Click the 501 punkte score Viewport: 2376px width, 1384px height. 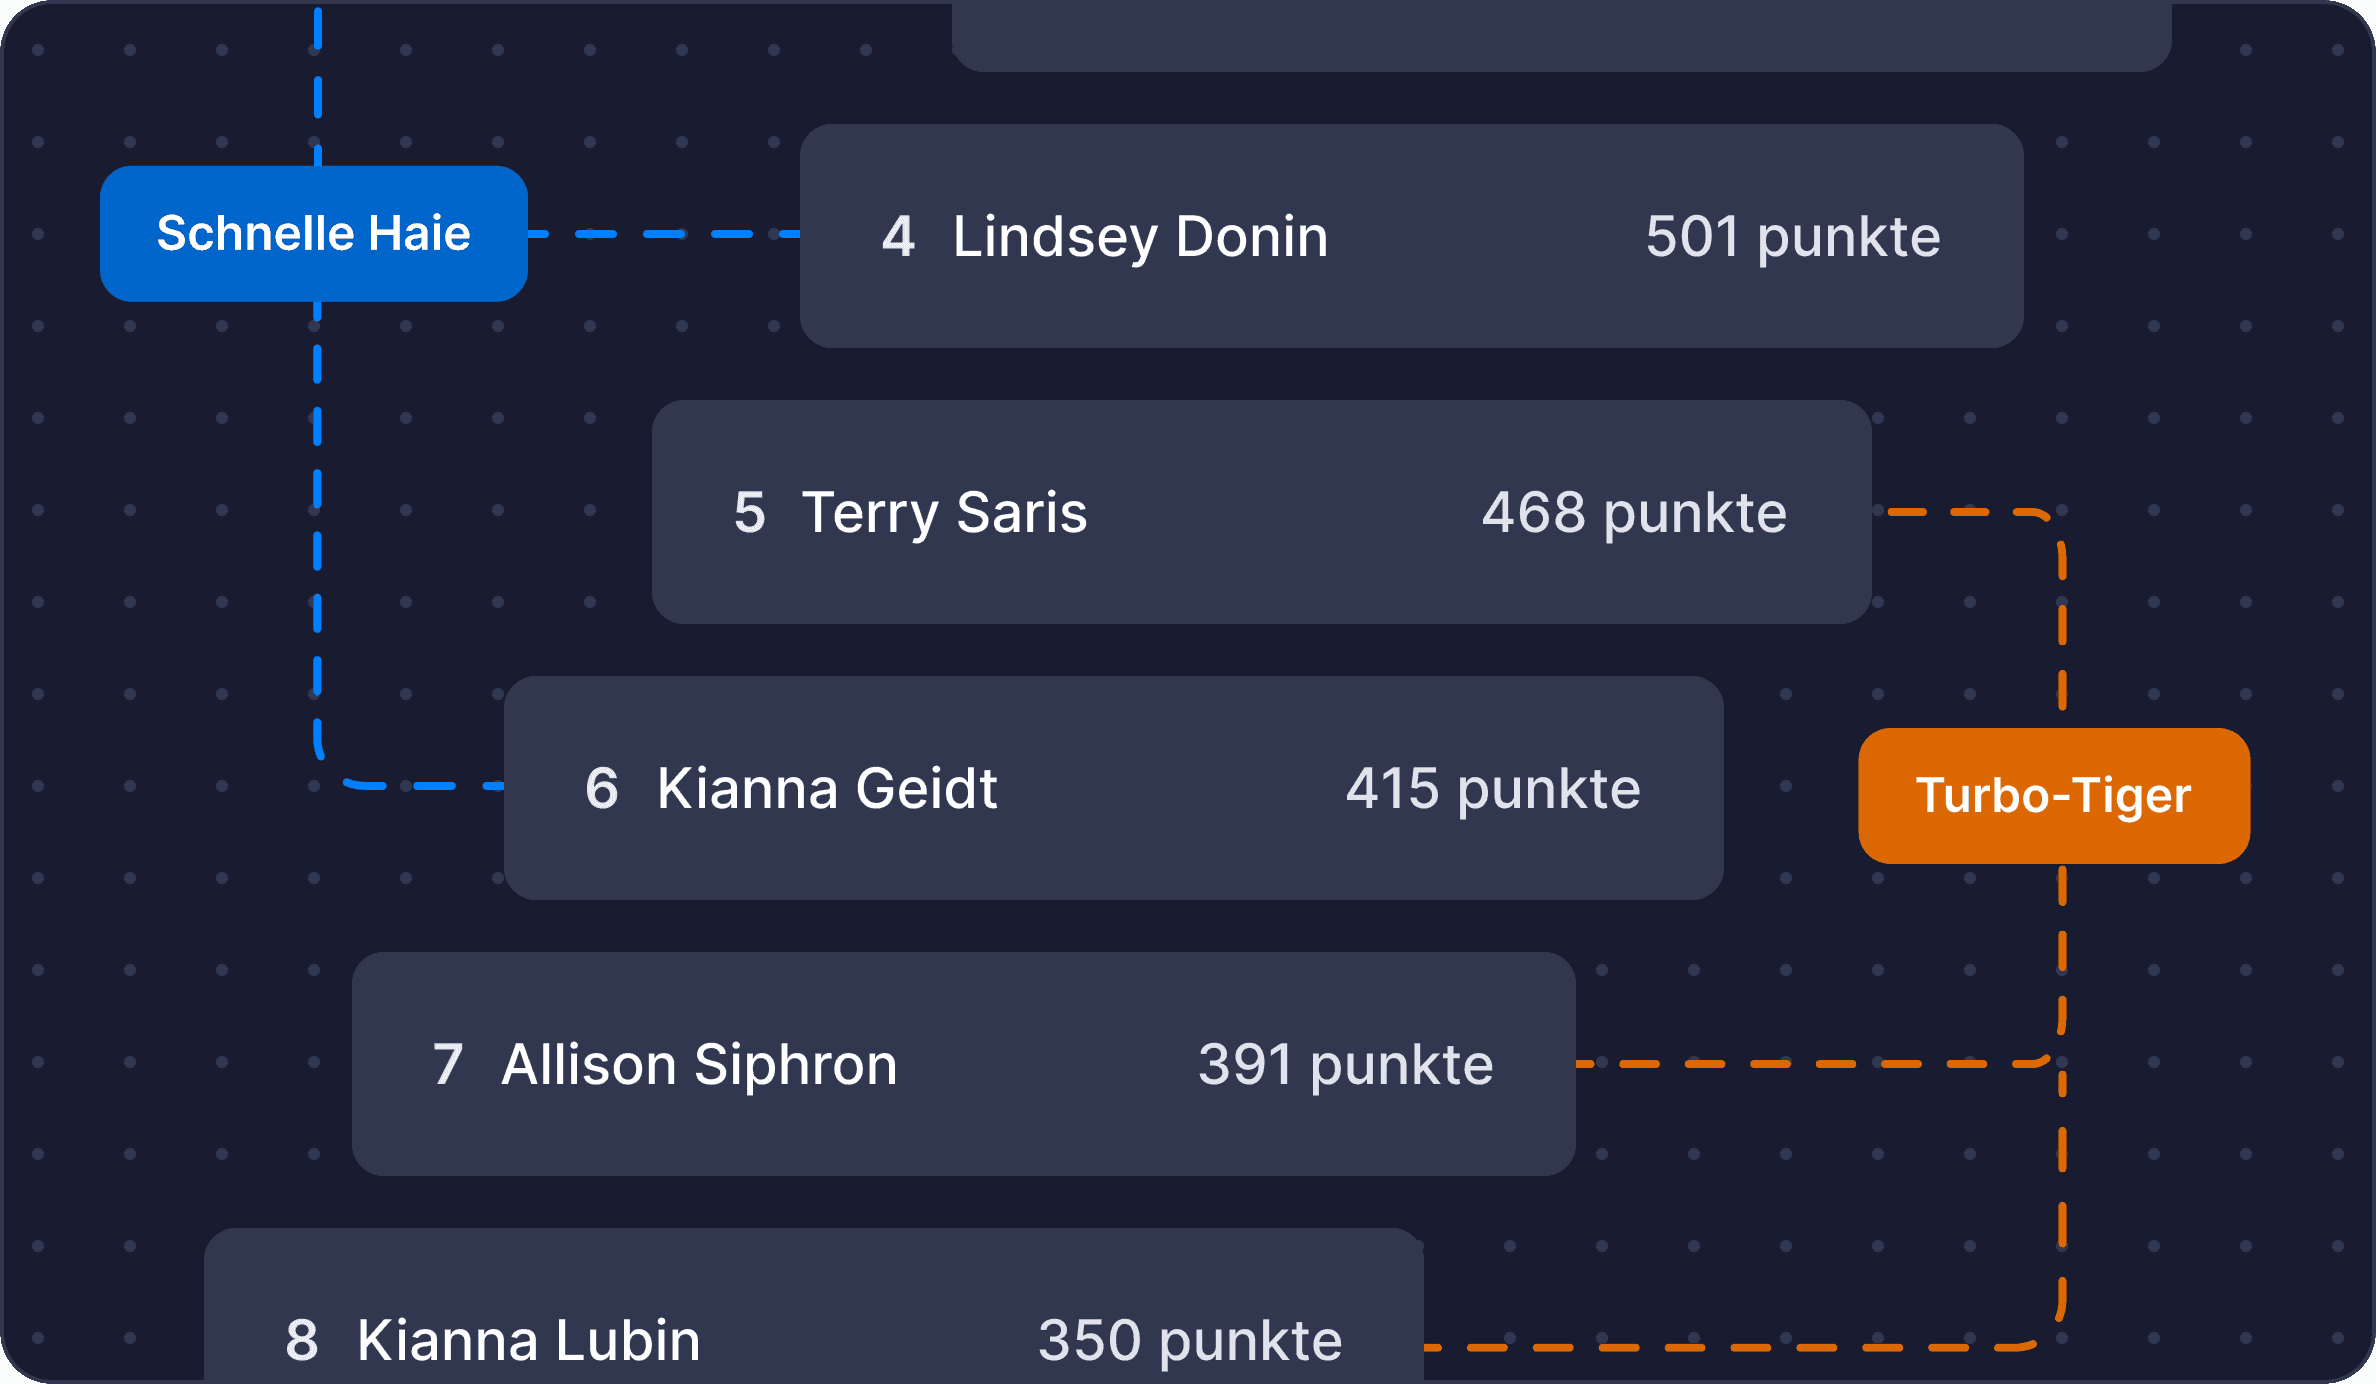[1792, 237]
